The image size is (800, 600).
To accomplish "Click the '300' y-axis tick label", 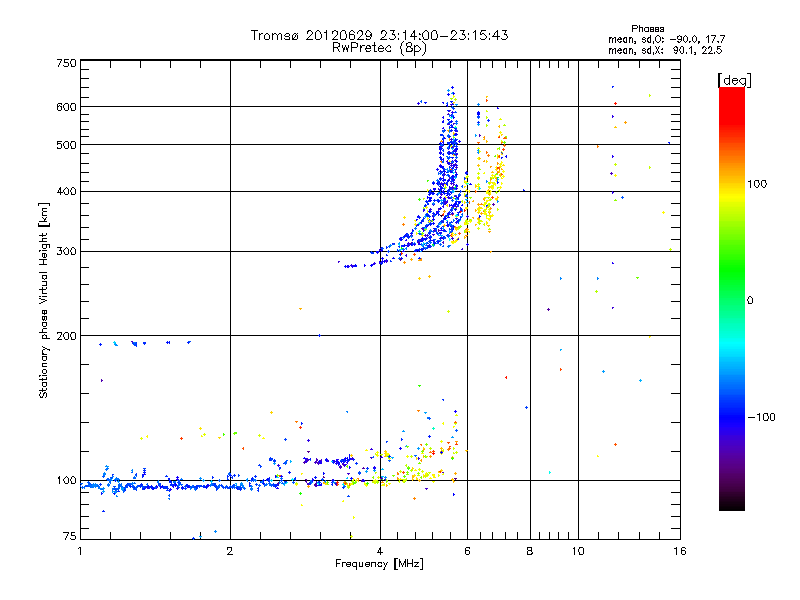I will click(x=66, y=252).
